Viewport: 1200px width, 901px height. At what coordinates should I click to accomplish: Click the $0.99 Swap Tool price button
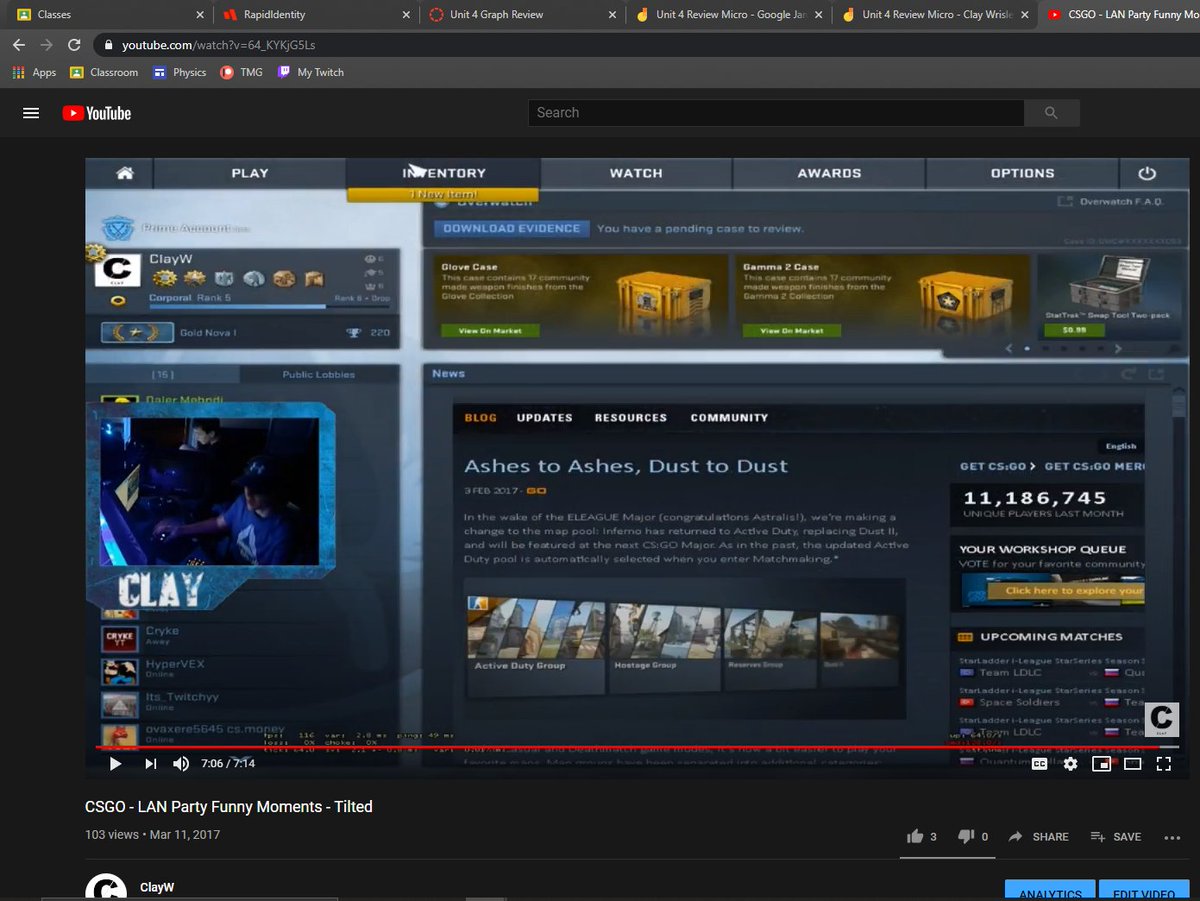coord(1075,329)
